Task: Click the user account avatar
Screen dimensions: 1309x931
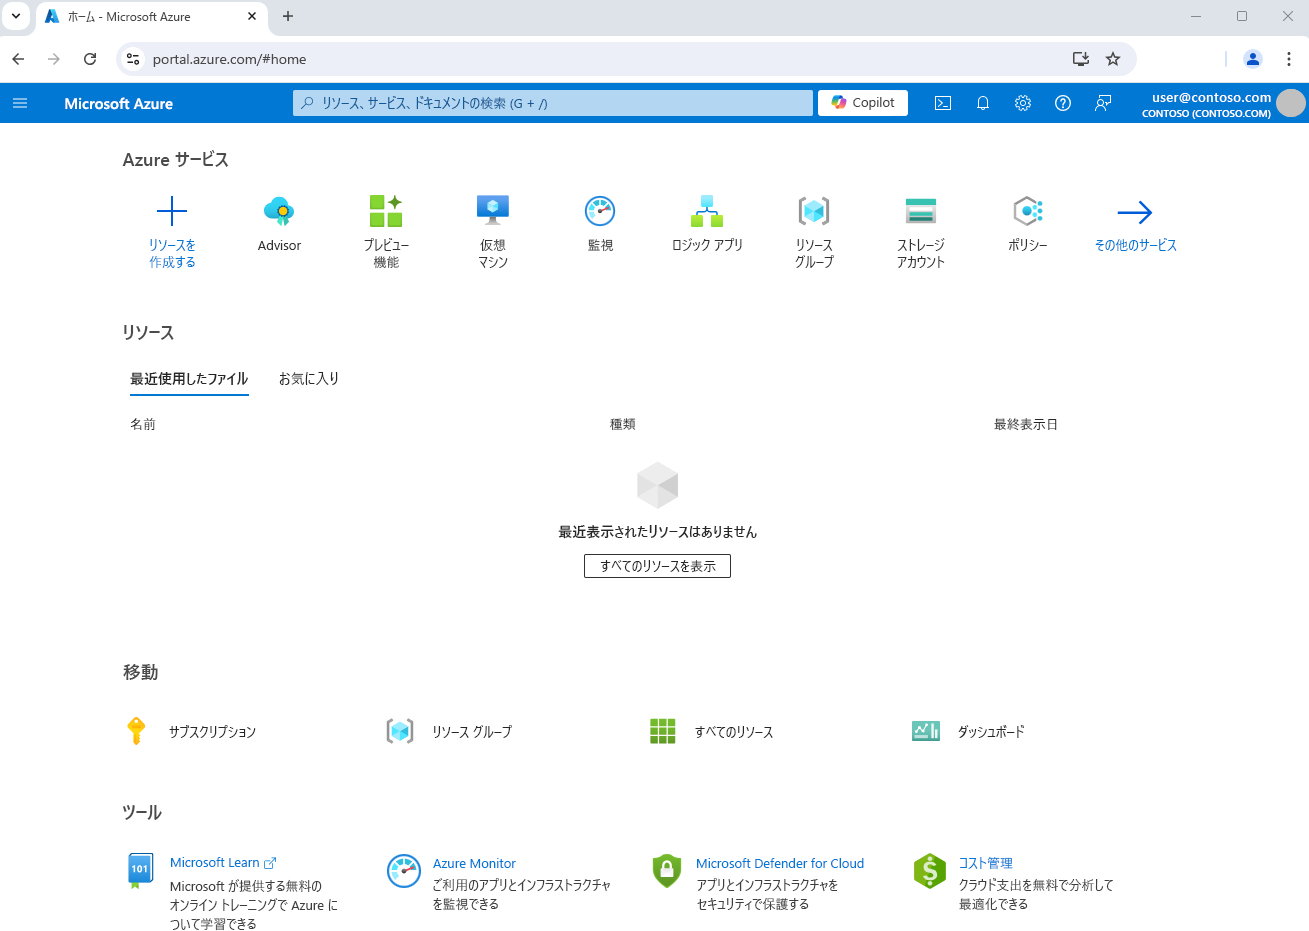Action: (1291, 103)
